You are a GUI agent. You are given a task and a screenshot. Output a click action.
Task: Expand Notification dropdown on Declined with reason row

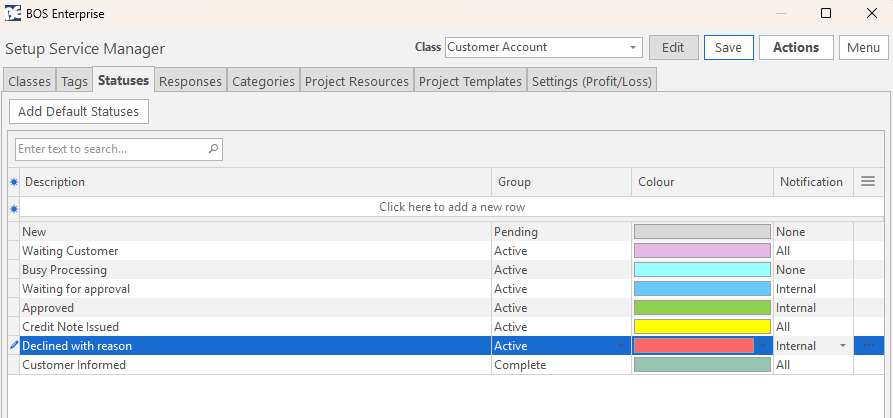(843, 346)
